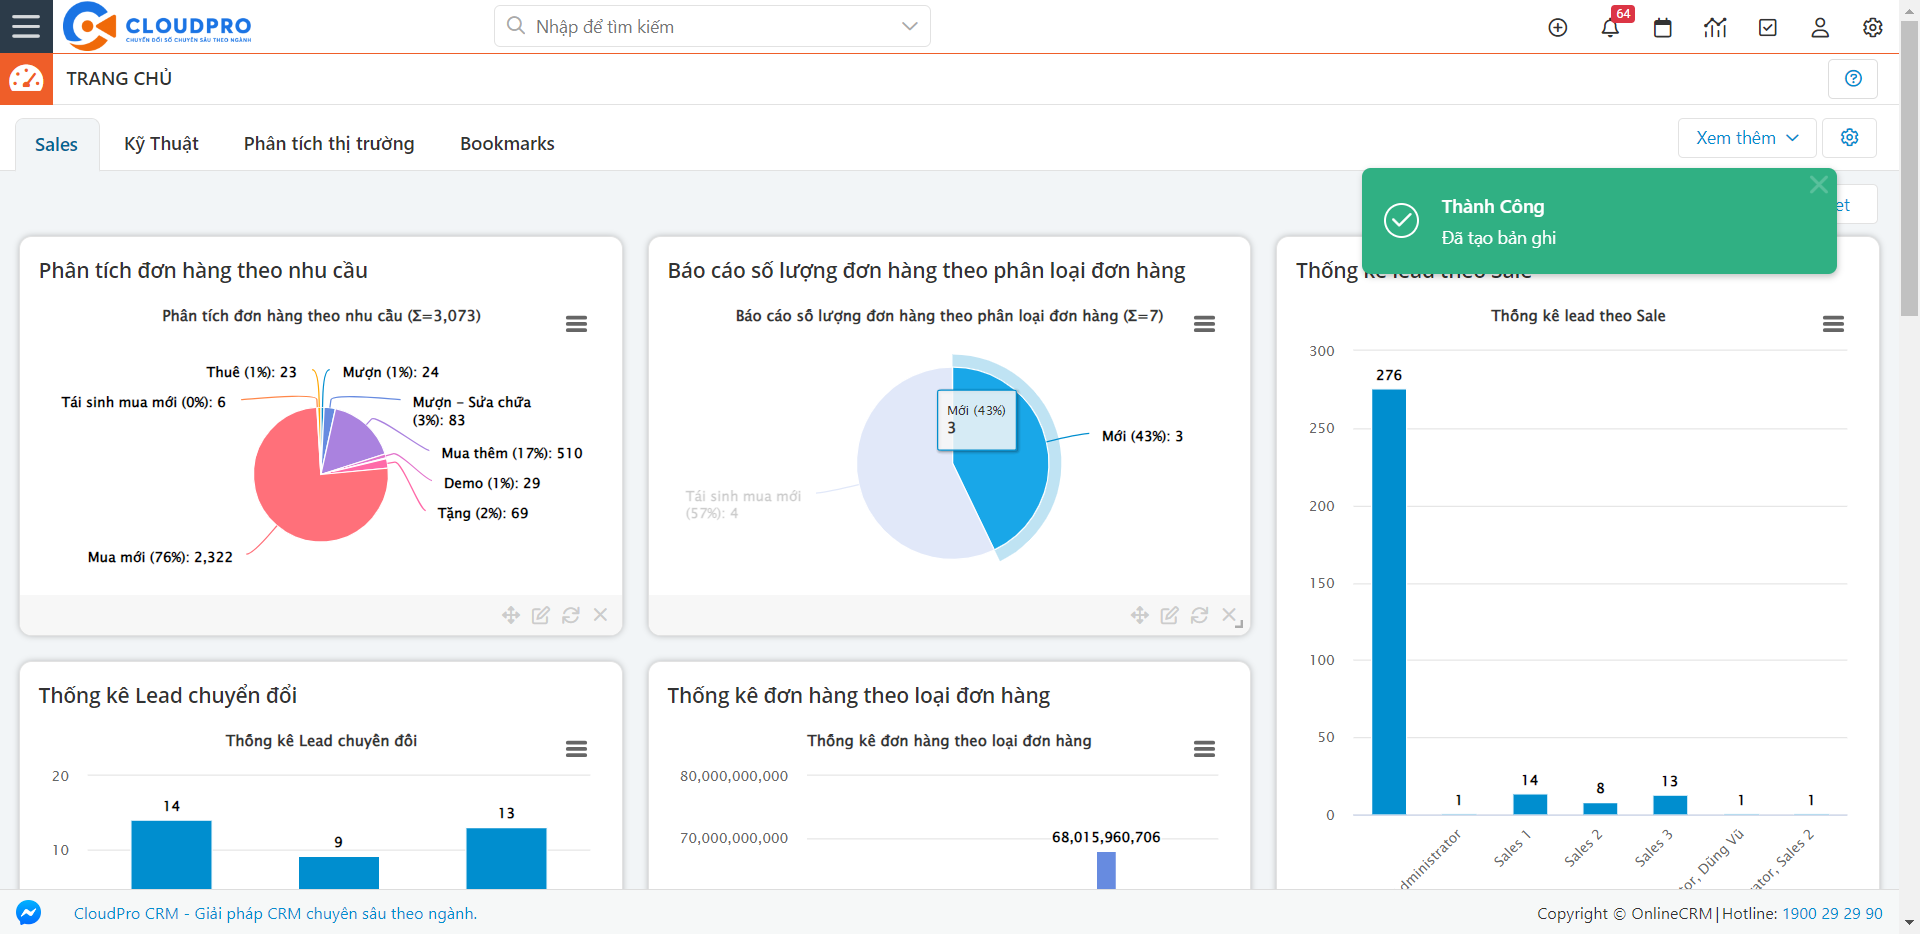
Task: Expand the search box dropdown arrow
Action: coord(909,26)
